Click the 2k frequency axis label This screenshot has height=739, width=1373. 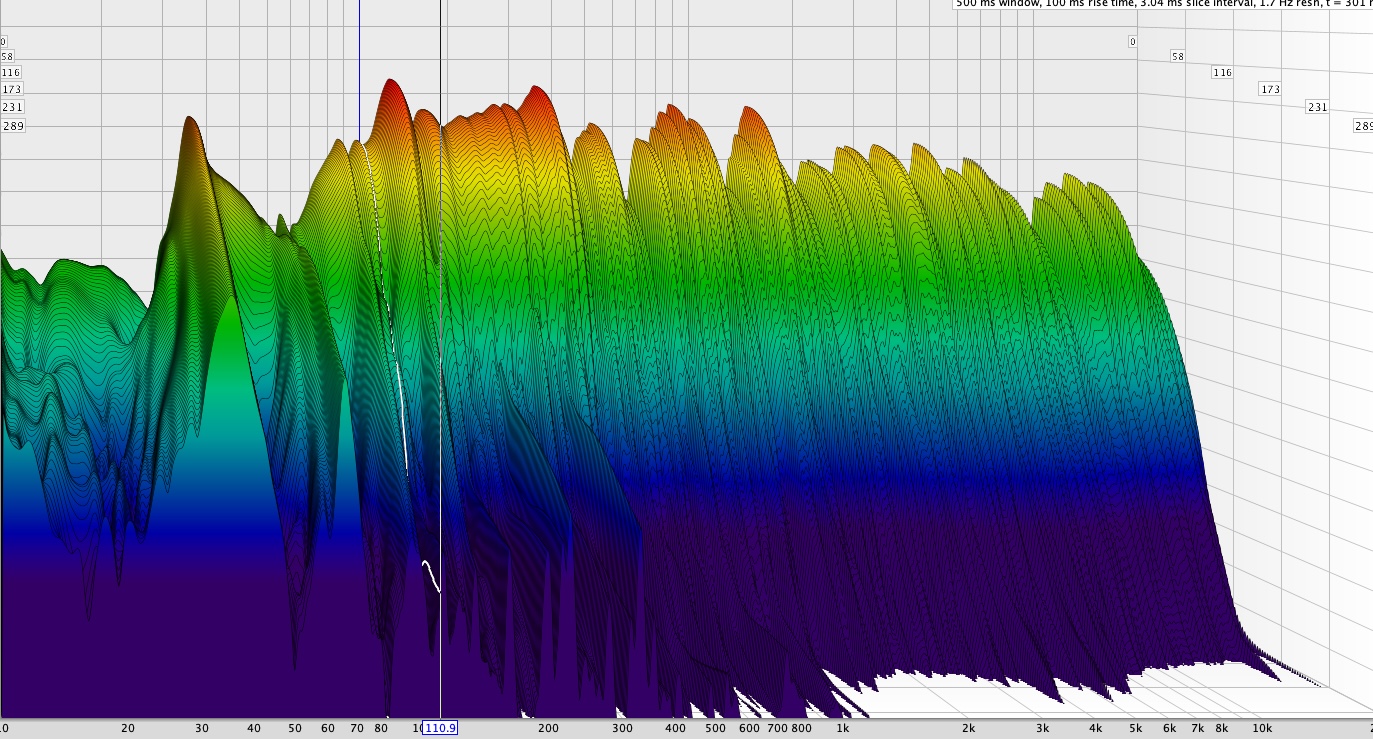coord(968,728)
